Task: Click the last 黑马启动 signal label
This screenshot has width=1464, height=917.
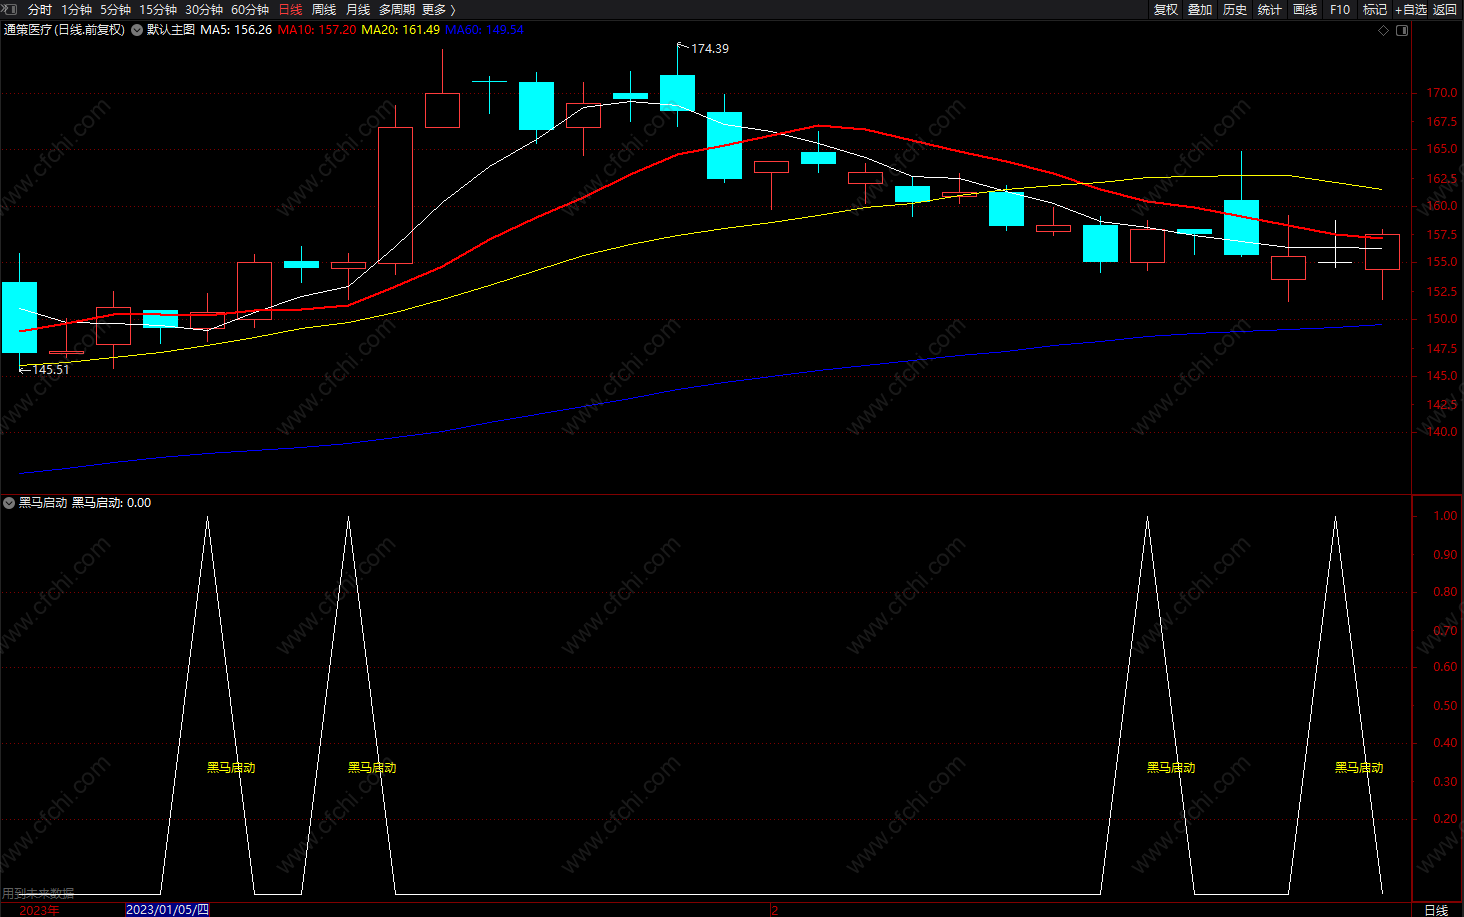Action: pos(1359,767)
